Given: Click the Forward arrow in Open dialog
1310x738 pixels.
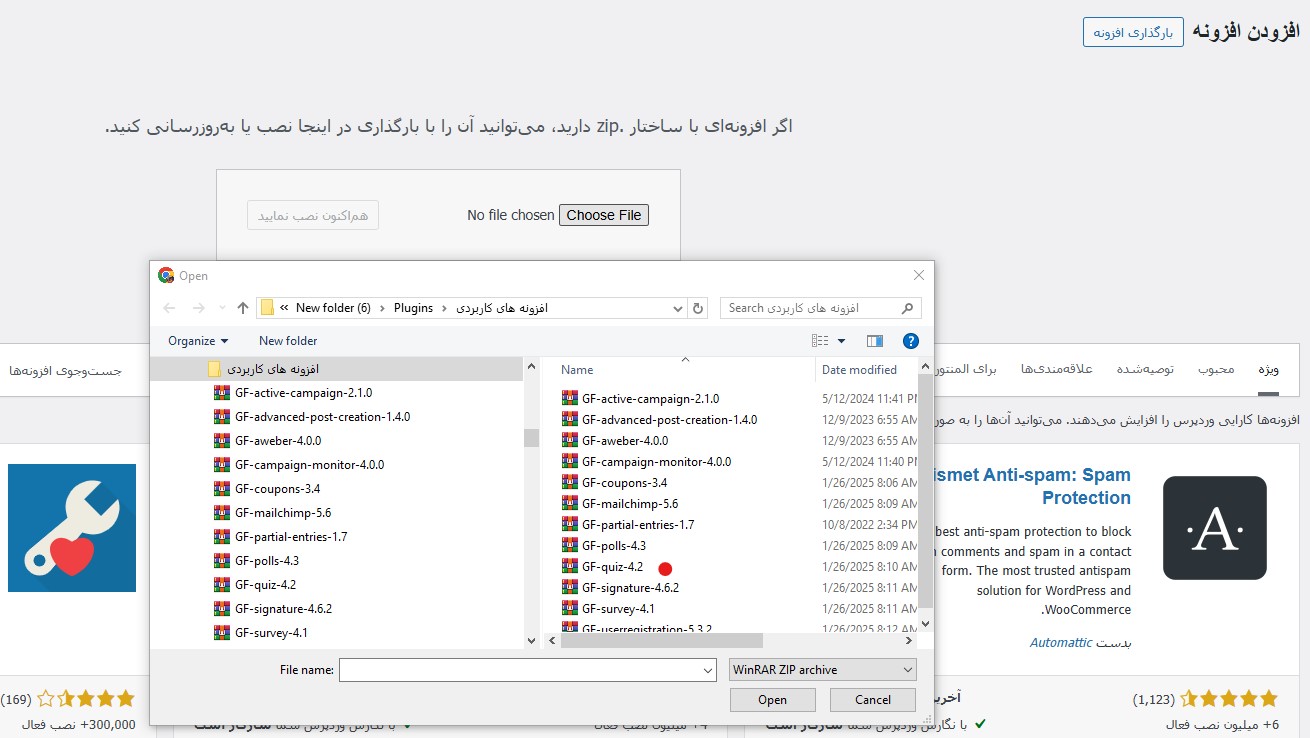Looking at the screenshot, I should click(198, 308).
